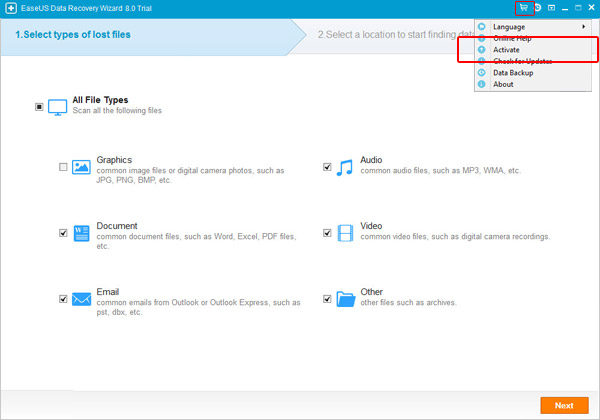The image size is (600, 420).
Task: Click the Other folder icon
Action: tap(346, 299)
